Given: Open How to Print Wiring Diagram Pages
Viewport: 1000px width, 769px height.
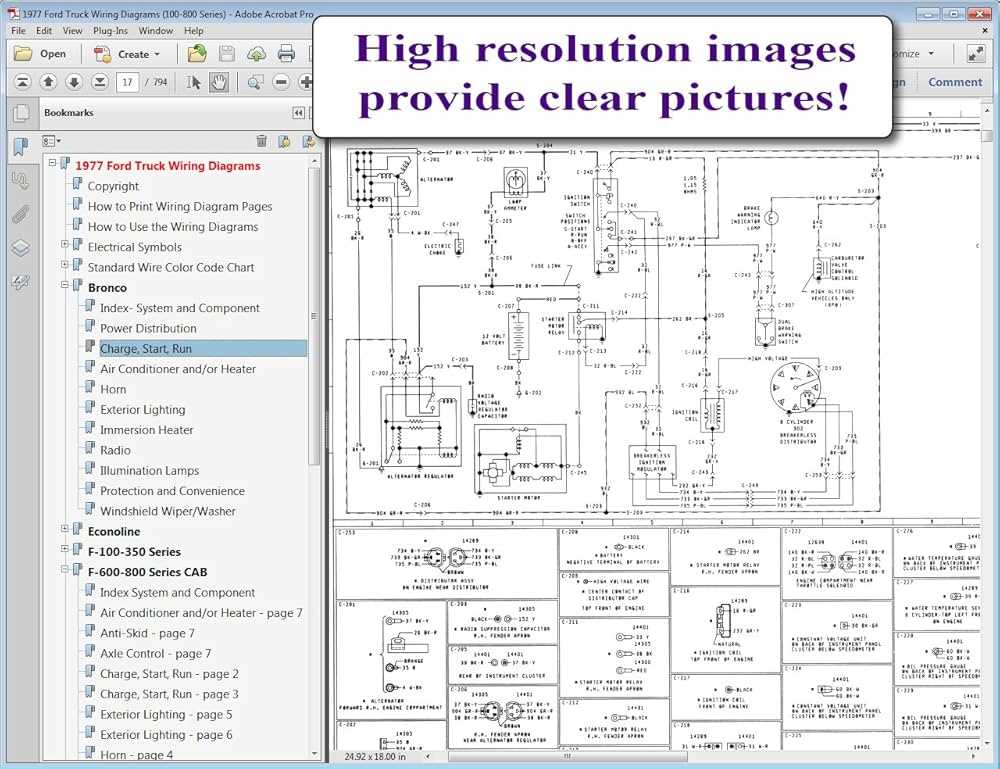Looking at the screenshot, I should [x=180, y=207].
